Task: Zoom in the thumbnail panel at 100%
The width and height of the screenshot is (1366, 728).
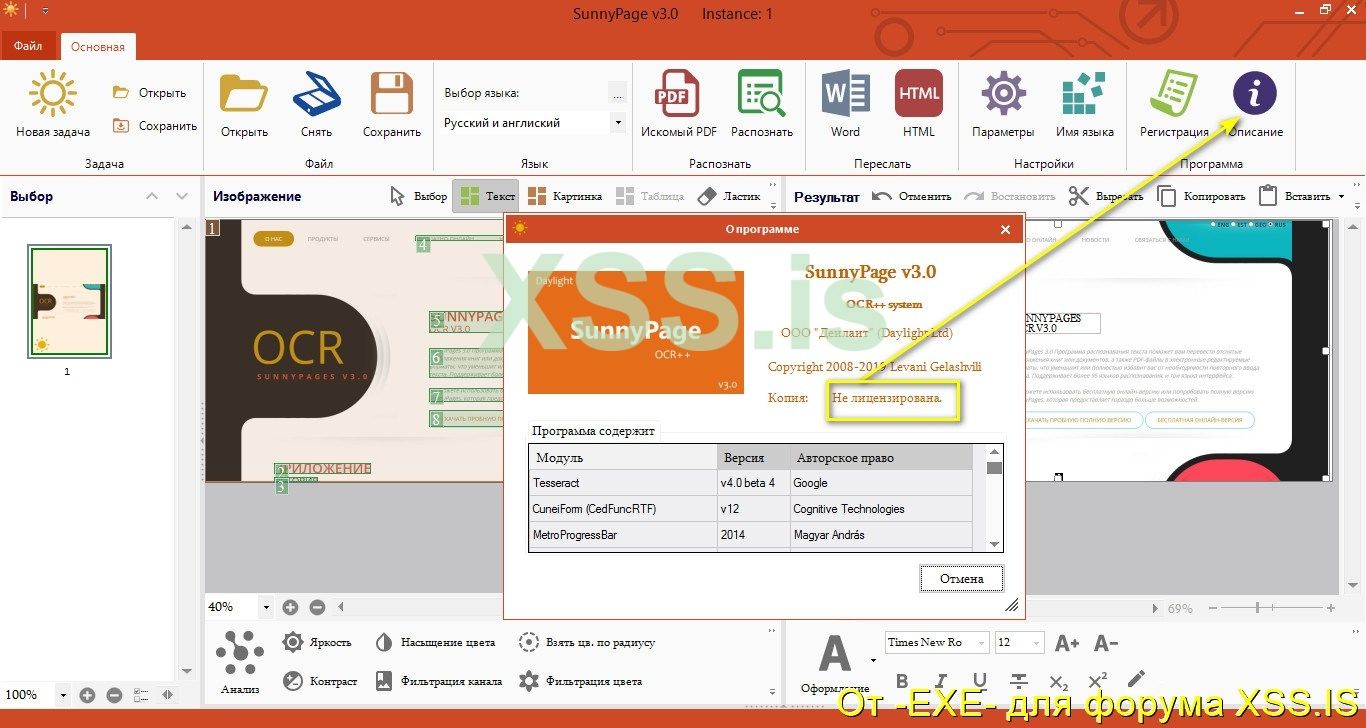Action: click(87, 695)
